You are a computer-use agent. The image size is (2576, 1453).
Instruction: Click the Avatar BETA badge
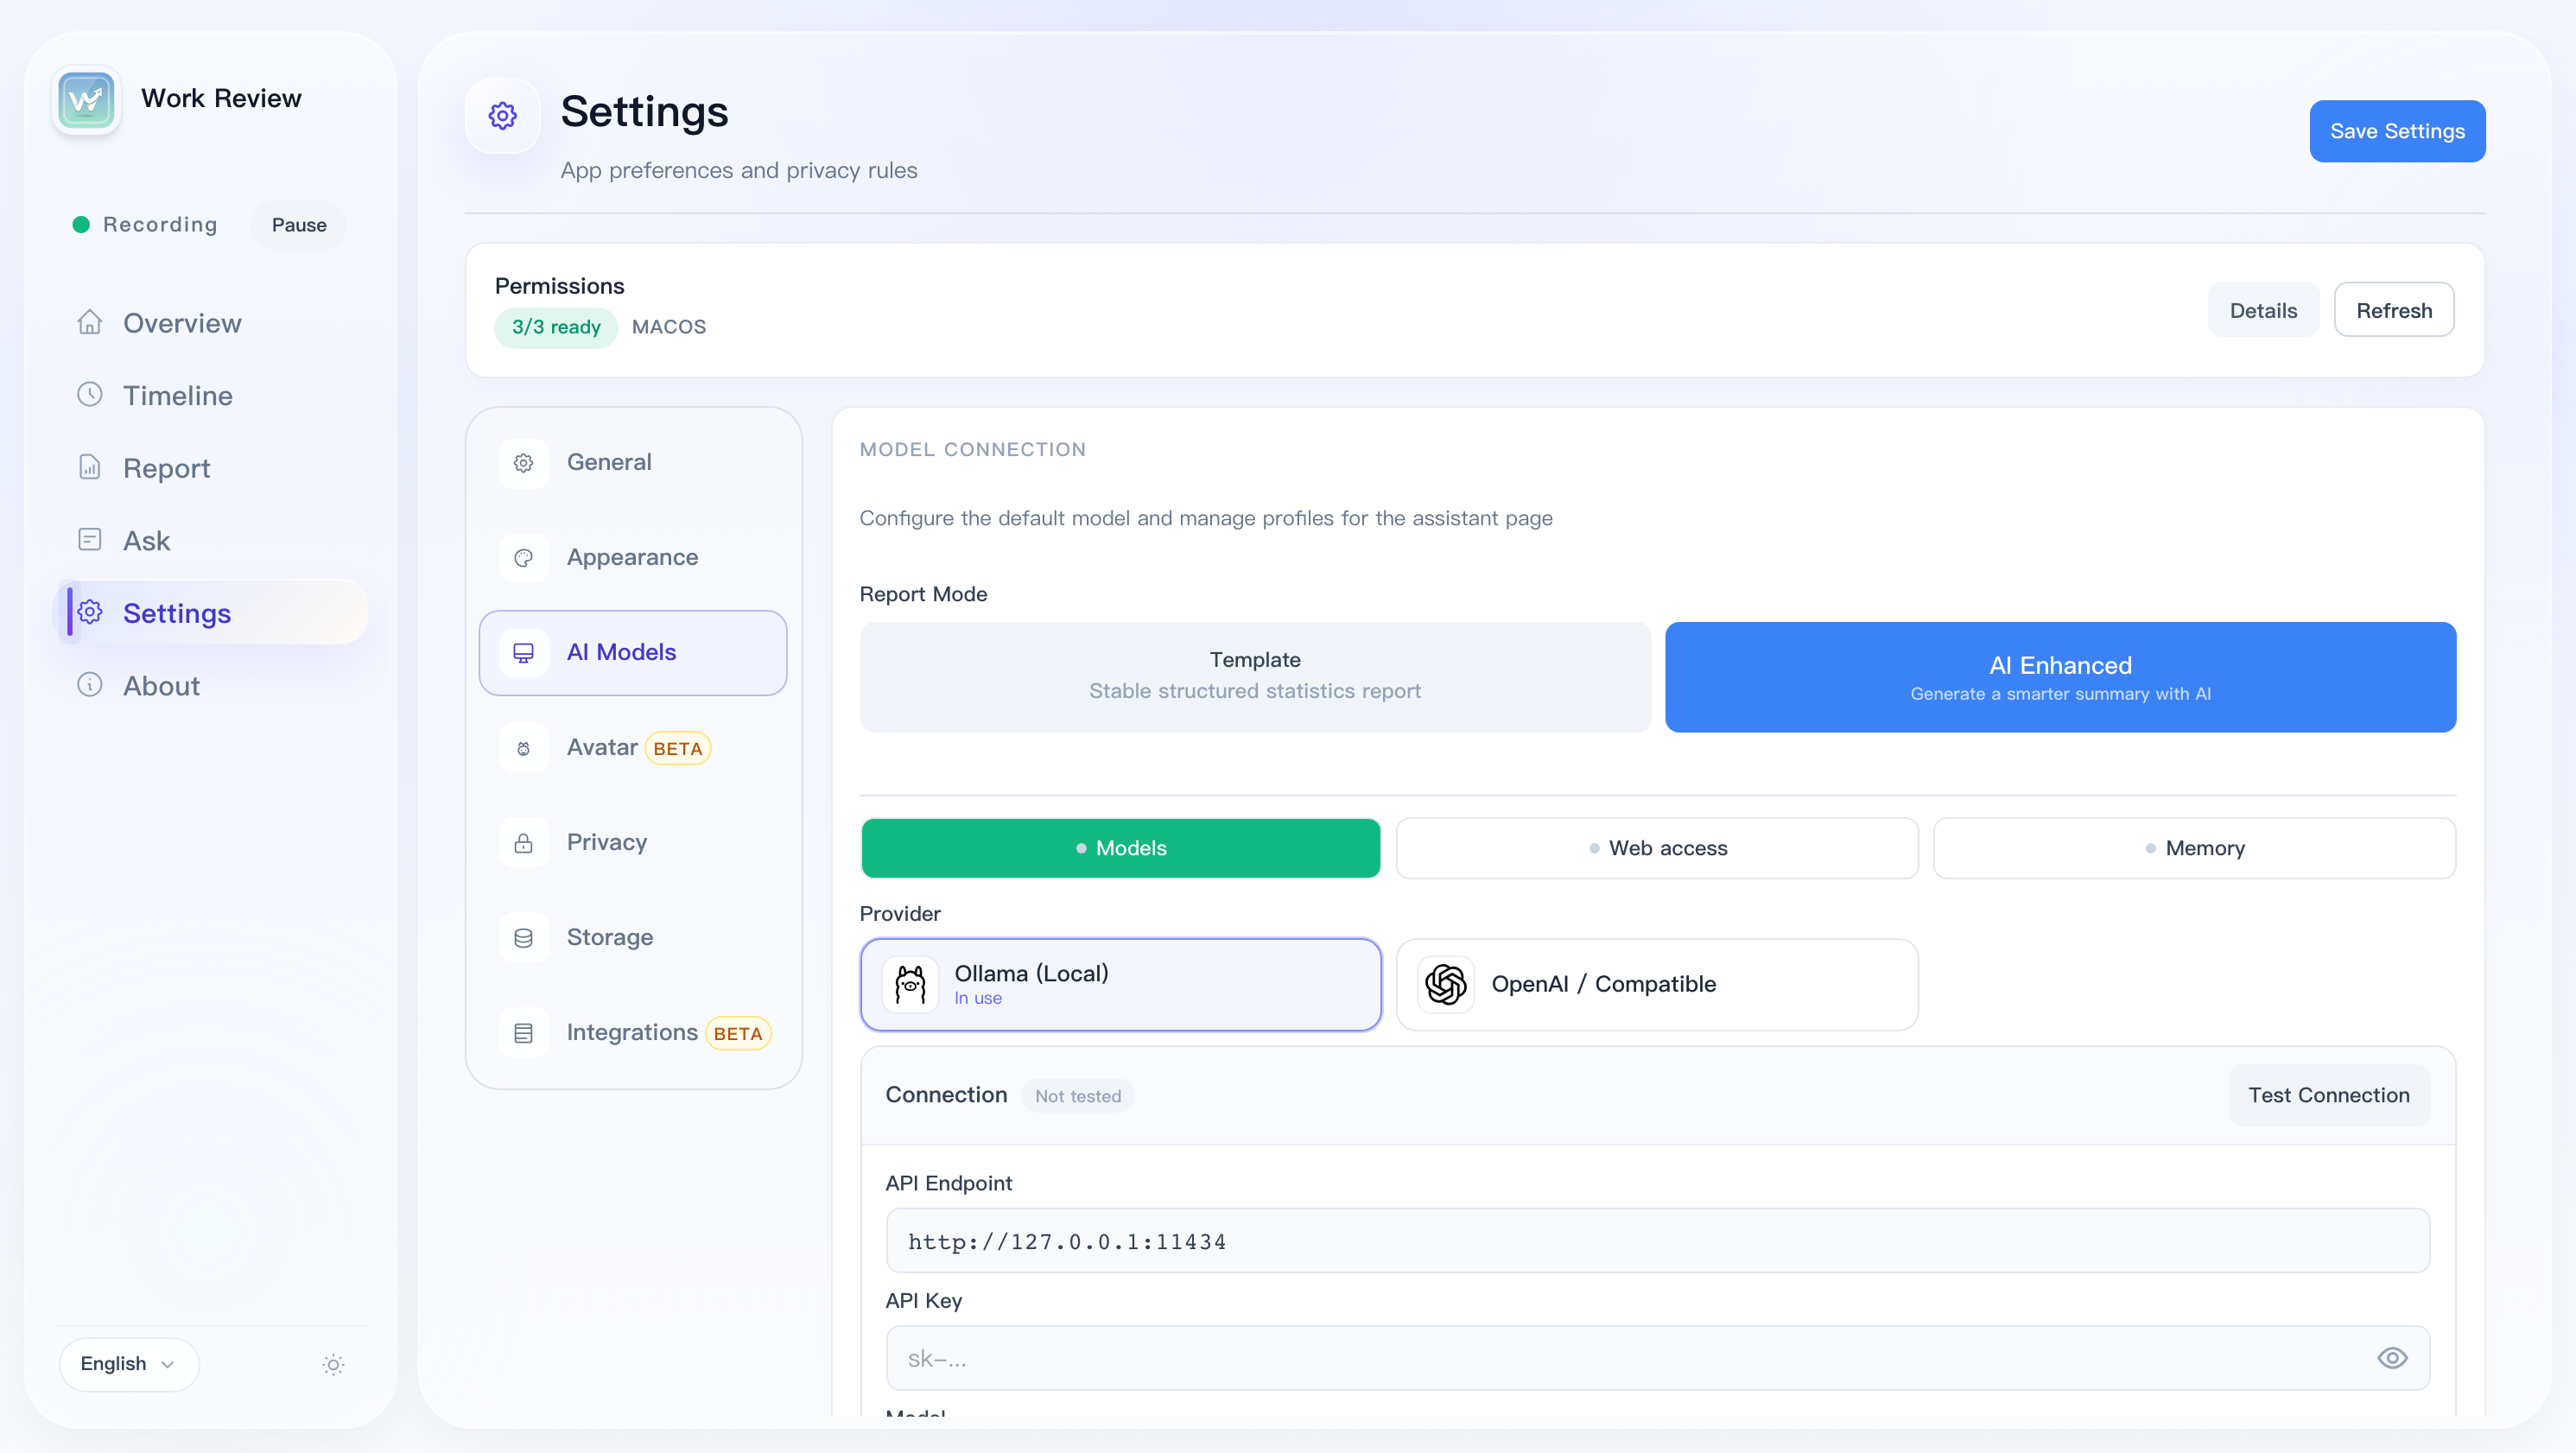click(x=678, y=749)
